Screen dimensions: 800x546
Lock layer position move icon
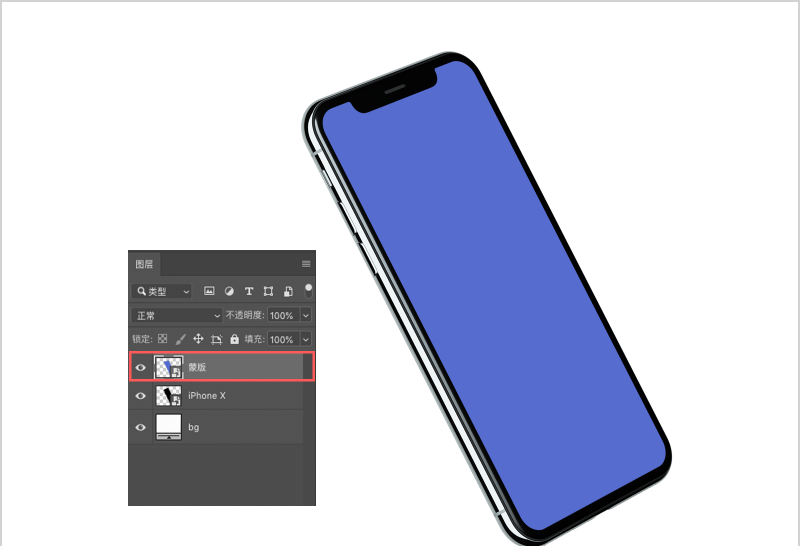[198, 339]
